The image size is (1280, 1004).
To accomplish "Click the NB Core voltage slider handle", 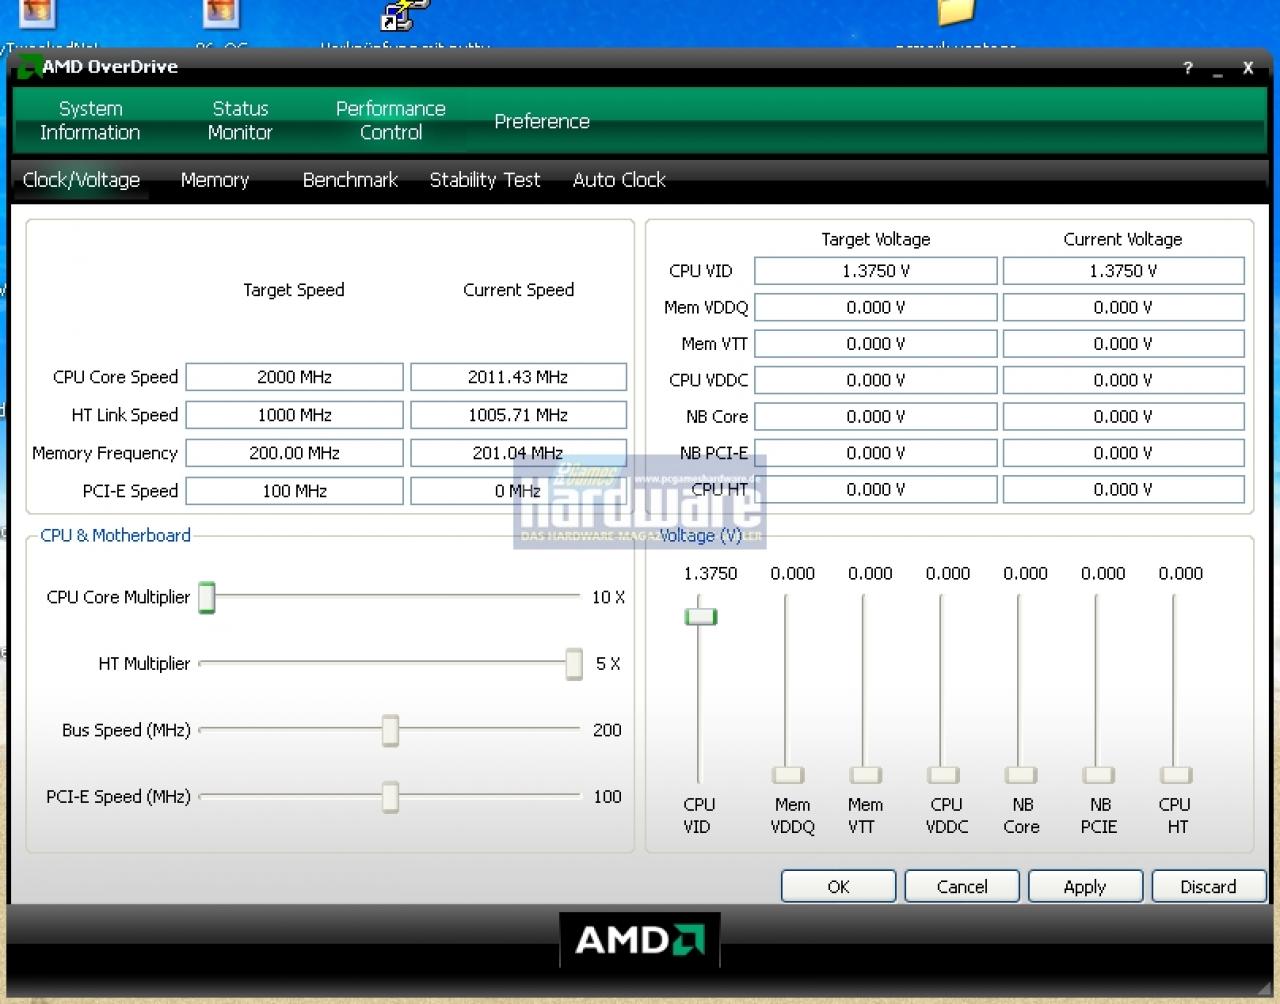I will pyautogui.click(x=1021, y=775).
